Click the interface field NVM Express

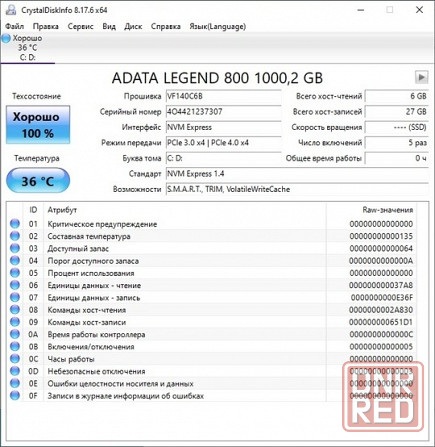(224, 127)
